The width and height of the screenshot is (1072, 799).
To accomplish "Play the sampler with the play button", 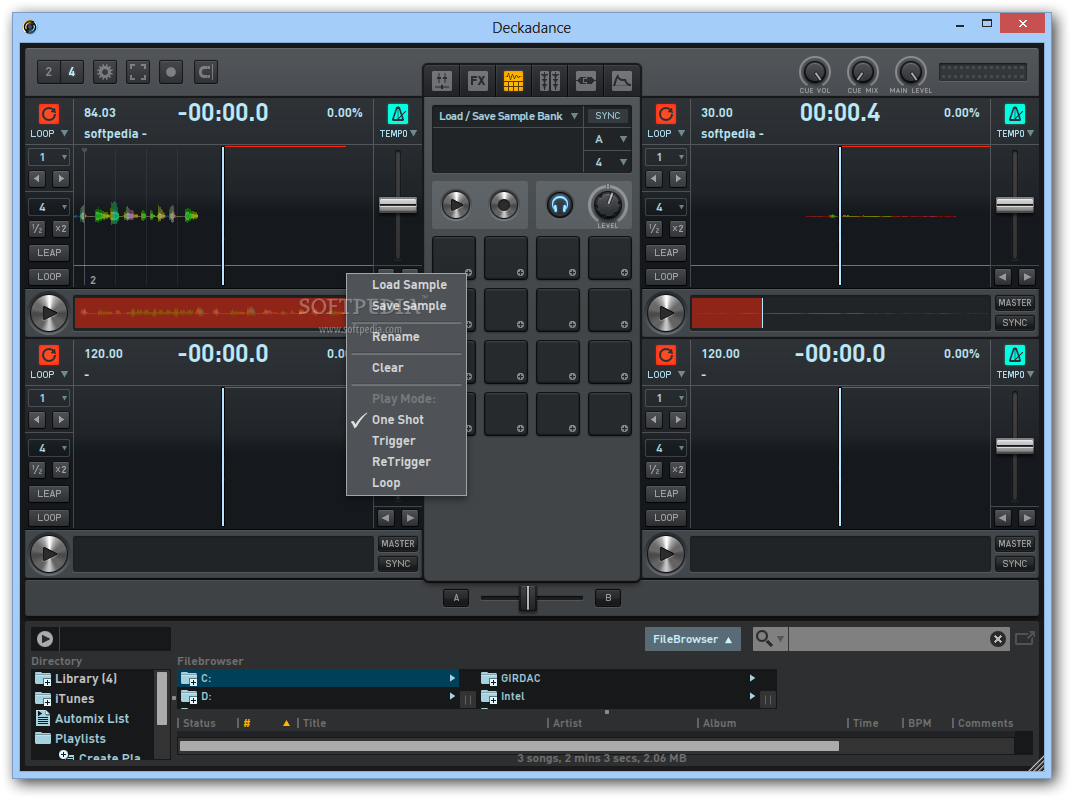I will pos(456,205).
